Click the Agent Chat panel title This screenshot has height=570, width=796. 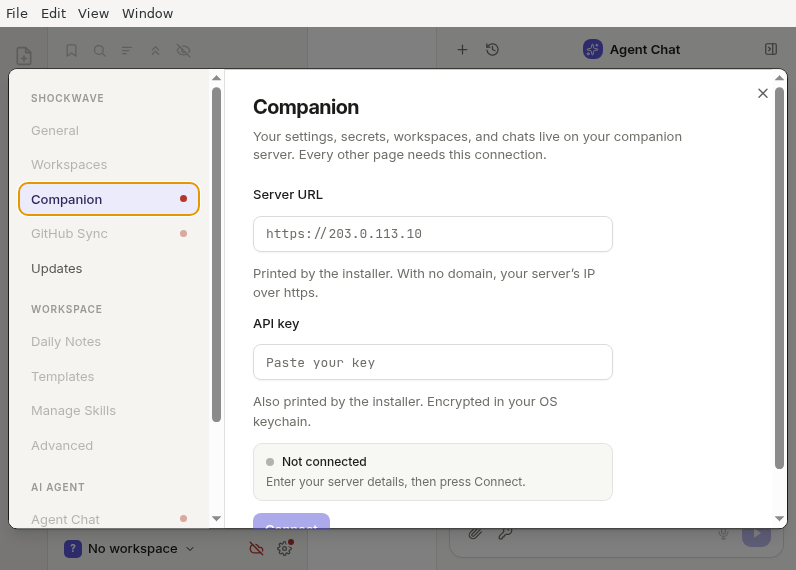pyautogui.click(x=645, y=50)
